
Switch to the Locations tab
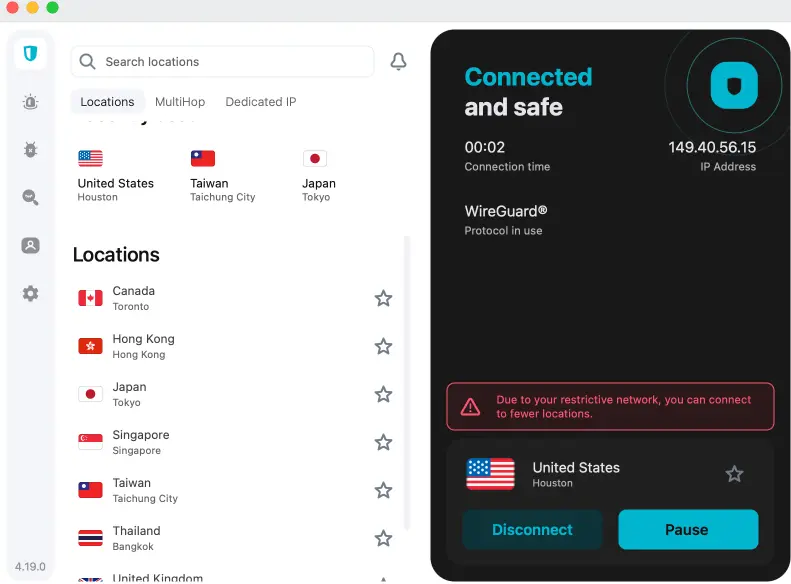(x=107, y=102)
